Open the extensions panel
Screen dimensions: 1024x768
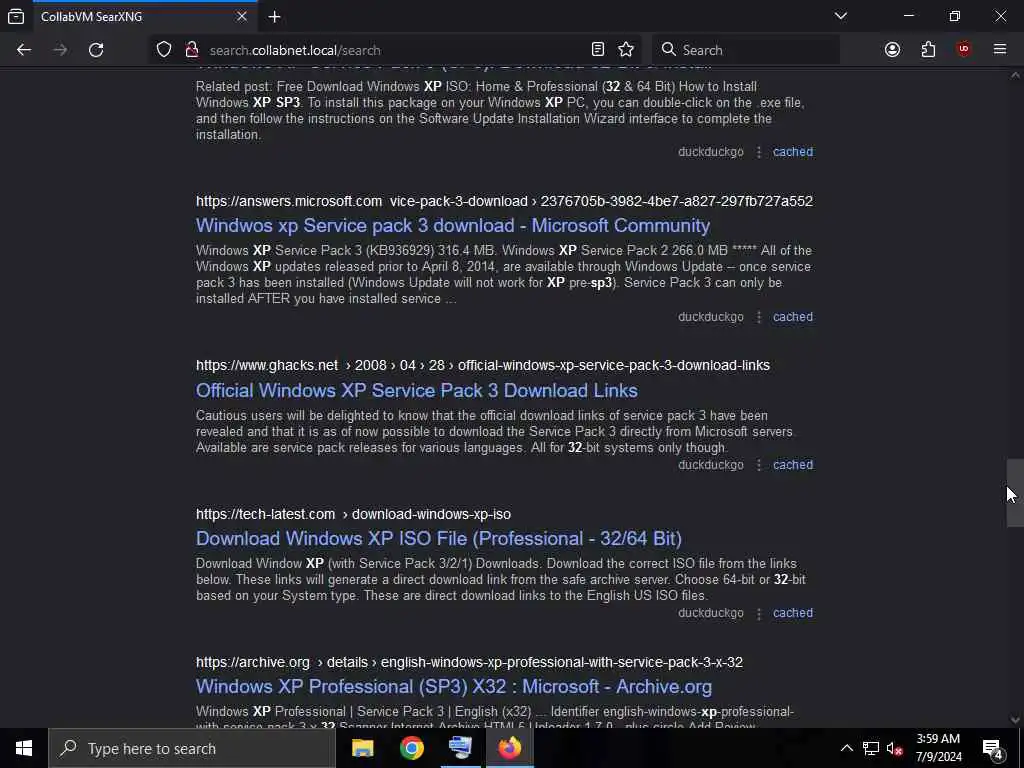click(928, 50)
